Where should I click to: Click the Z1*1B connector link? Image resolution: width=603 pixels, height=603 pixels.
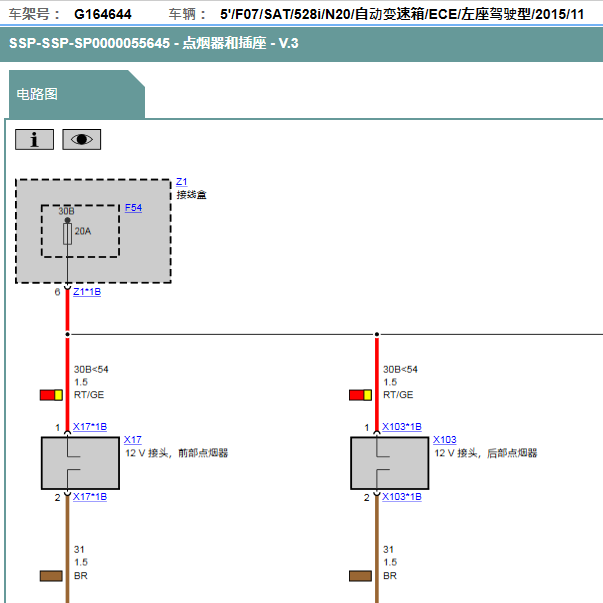87,292
